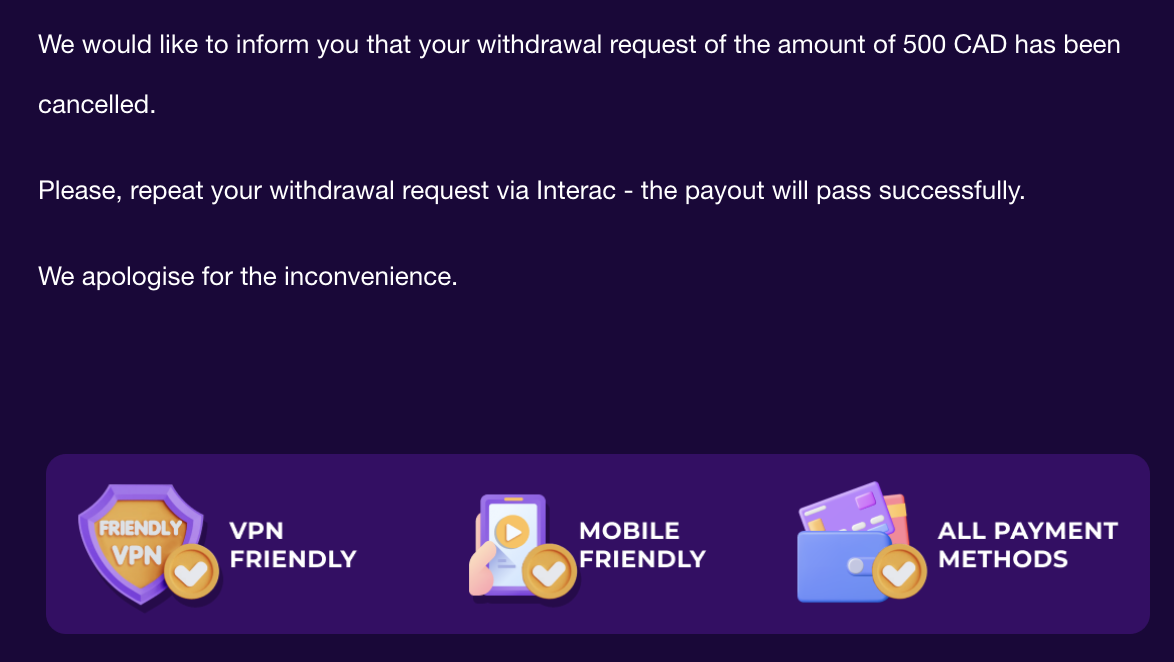This screenshot has width=1174, height=662.
Task: Click the apology sentence about inconvenience
Action: [247, 276]
